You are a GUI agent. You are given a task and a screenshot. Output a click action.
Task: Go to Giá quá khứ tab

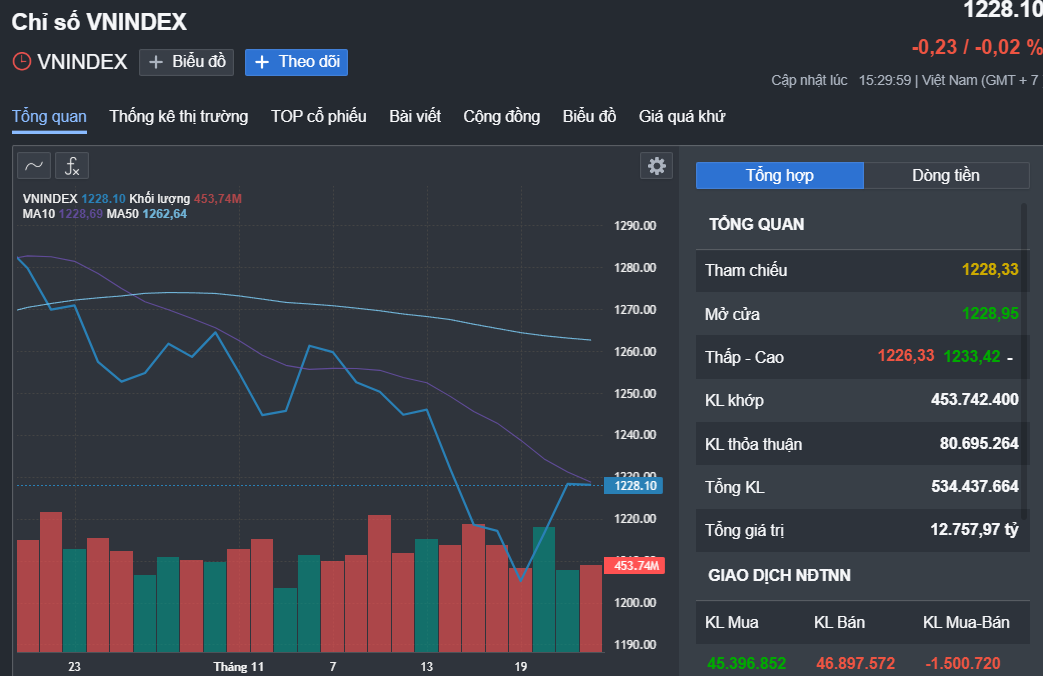tap(682, 116)
